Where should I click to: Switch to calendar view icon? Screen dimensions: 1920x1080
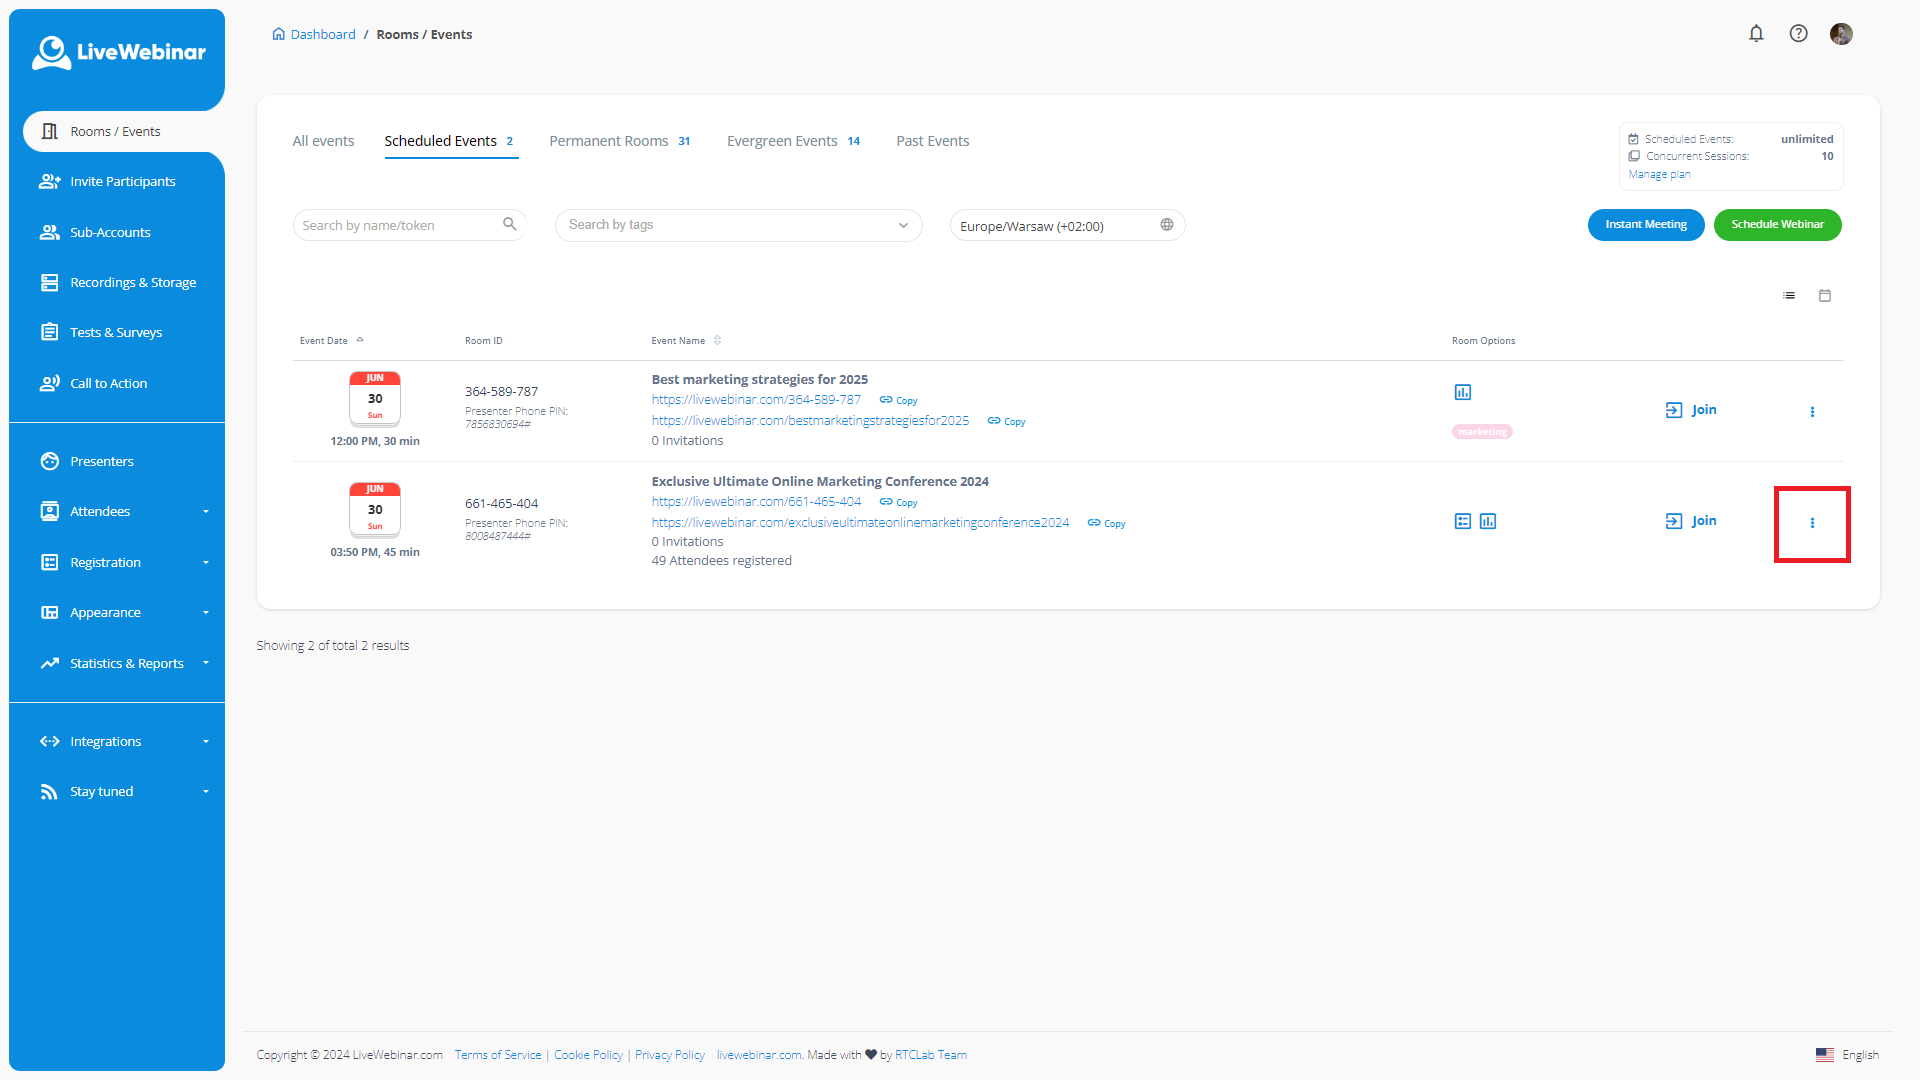(x=1825, y=296)
